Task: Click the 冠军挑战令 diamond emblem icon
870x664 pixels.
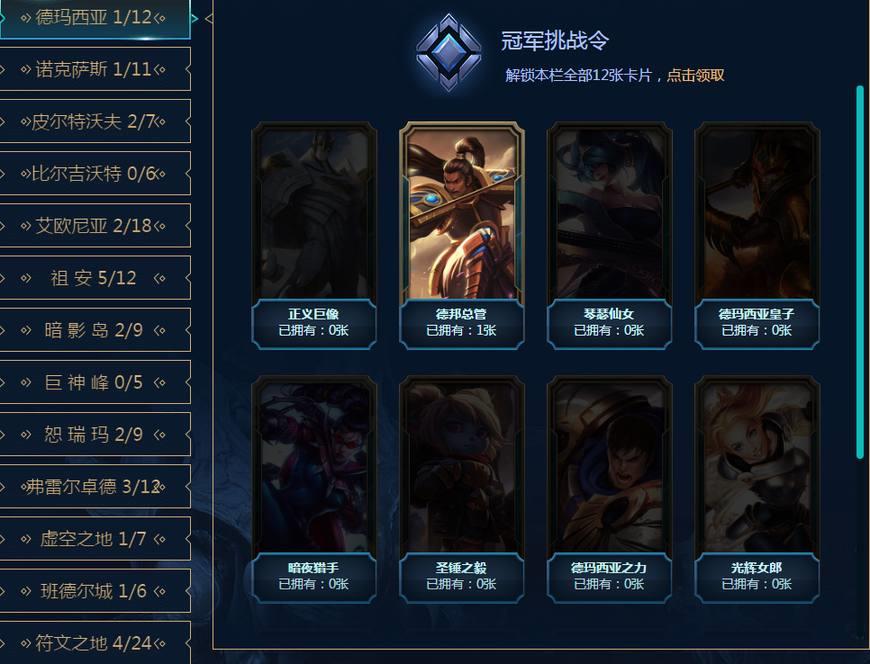Action: coord(448,53)
